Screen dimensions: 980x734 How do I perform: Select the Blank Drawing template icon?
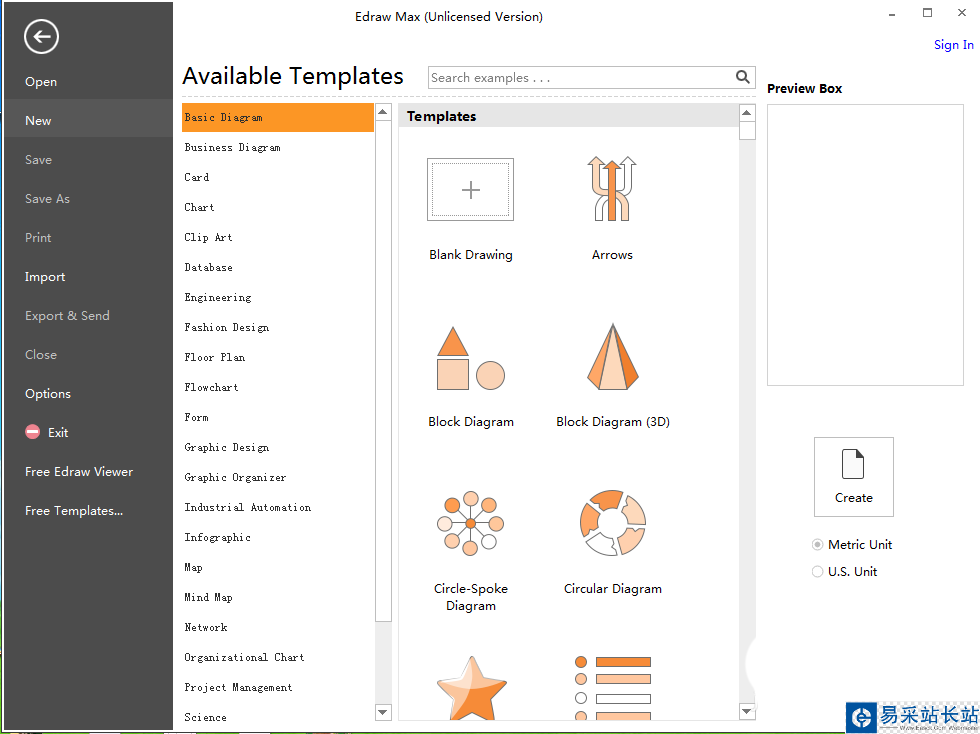pos(471,189)
